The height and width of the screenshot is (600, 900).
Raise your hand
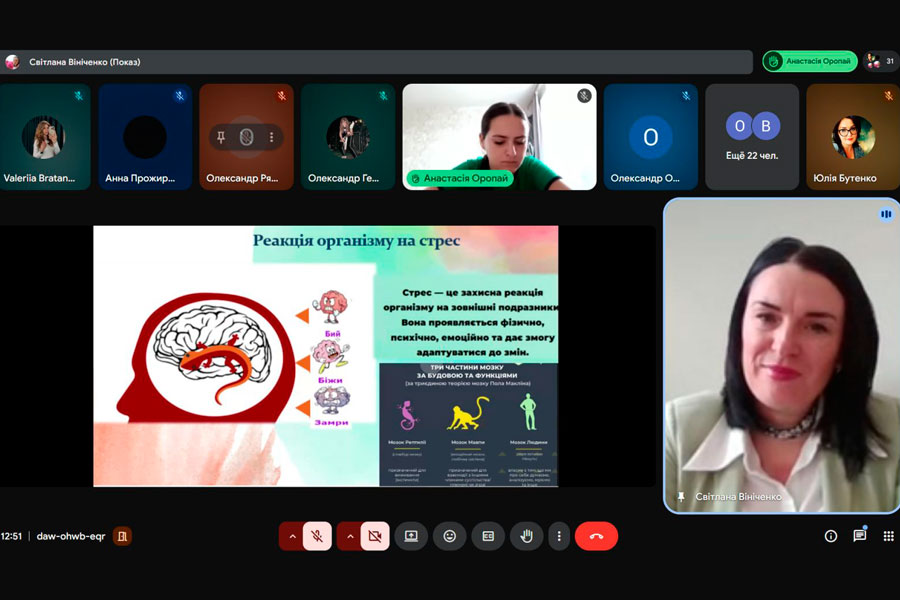(526, 536)
